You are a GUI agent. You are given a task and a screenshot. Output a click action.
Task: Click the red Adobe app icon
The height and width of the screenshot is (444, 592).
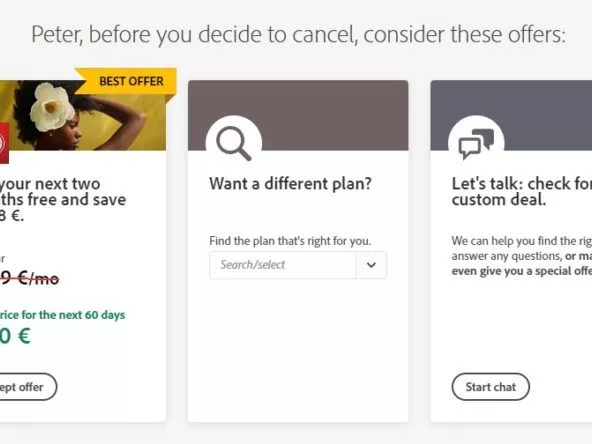(x=4, y=143)
